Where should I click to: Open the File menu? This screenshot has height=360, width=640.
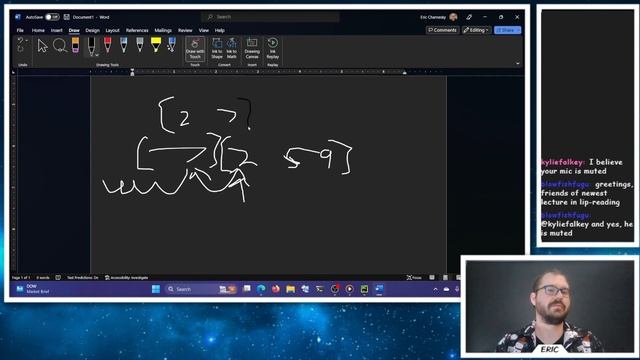20,30
